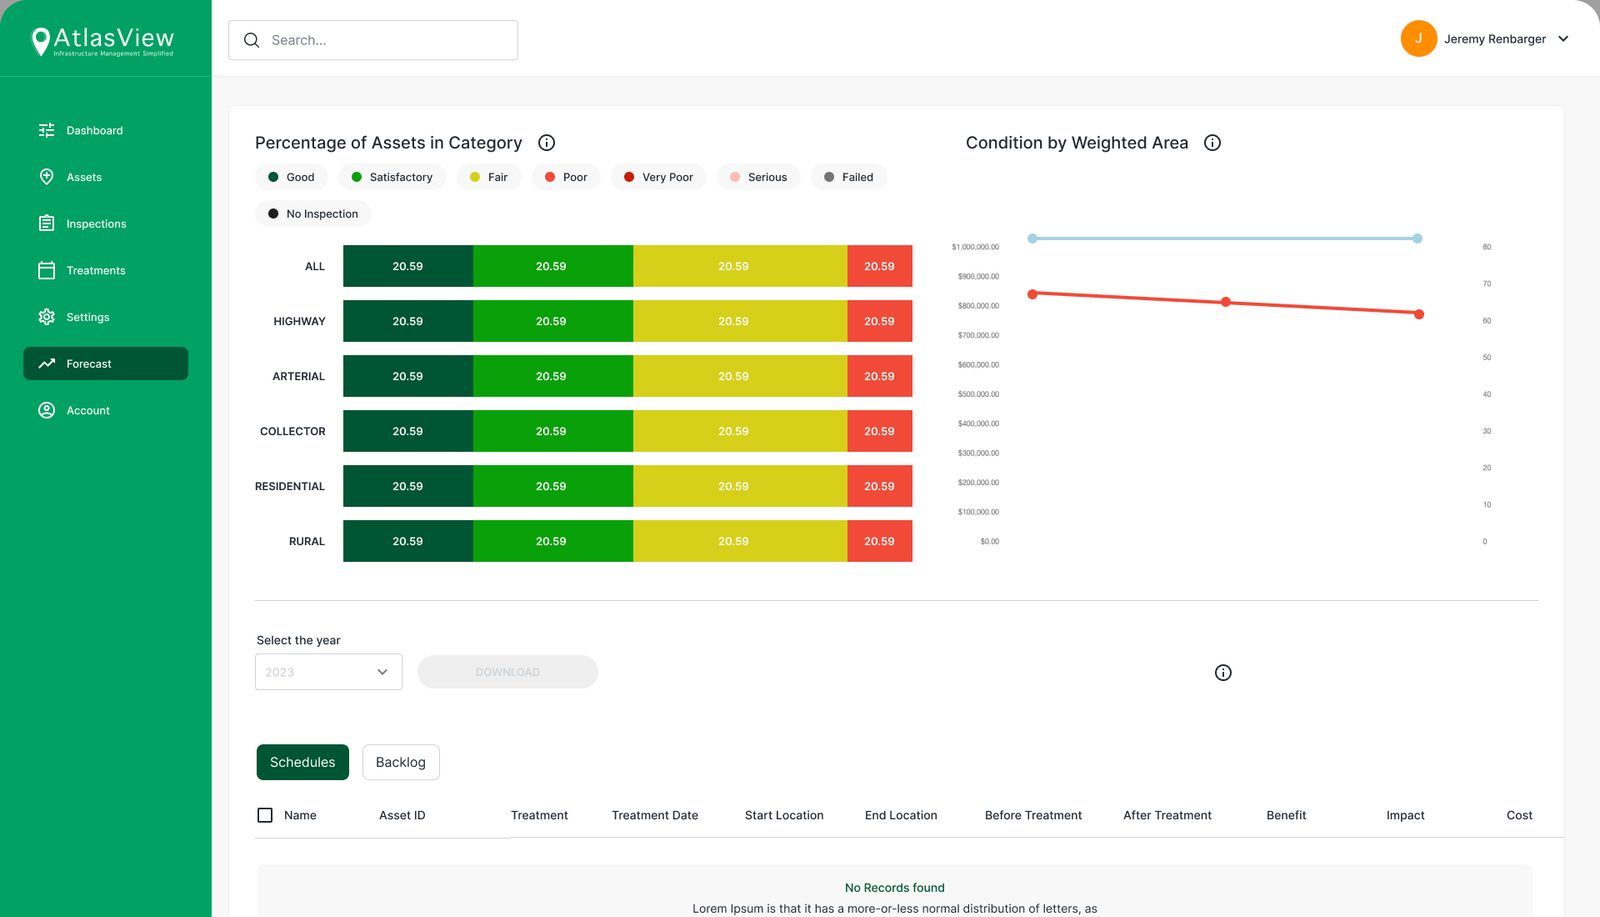Click the Assets map pin icon

click(x=46, y=177)
